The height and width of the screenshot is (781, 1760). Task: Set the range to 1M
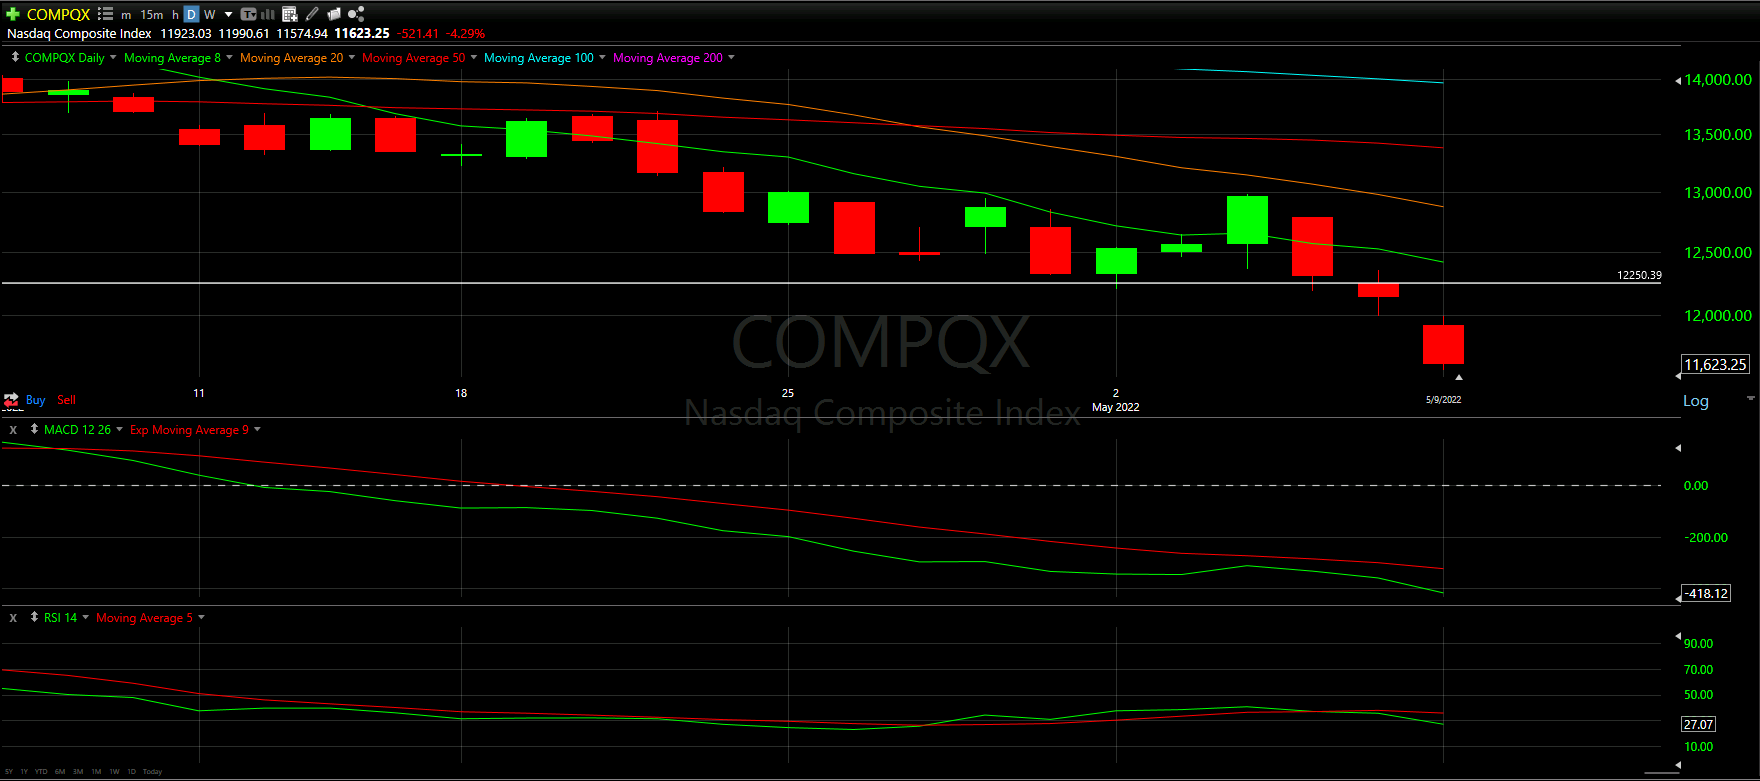[x=96, y=771]
